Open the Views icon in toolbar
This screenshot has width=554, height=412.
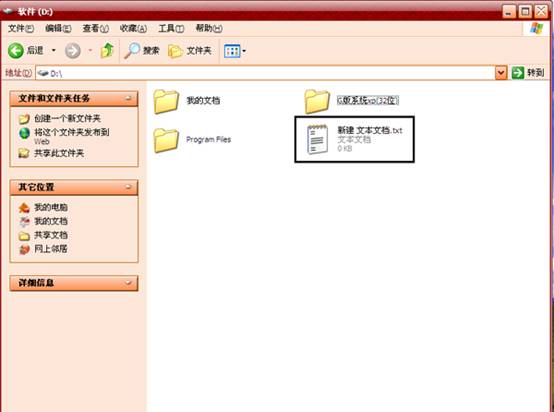point(232,51)
